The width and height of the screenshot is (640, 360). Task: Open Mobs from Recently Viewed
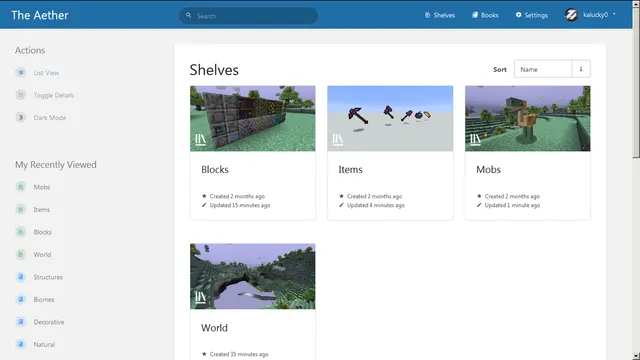click(42, 187)
